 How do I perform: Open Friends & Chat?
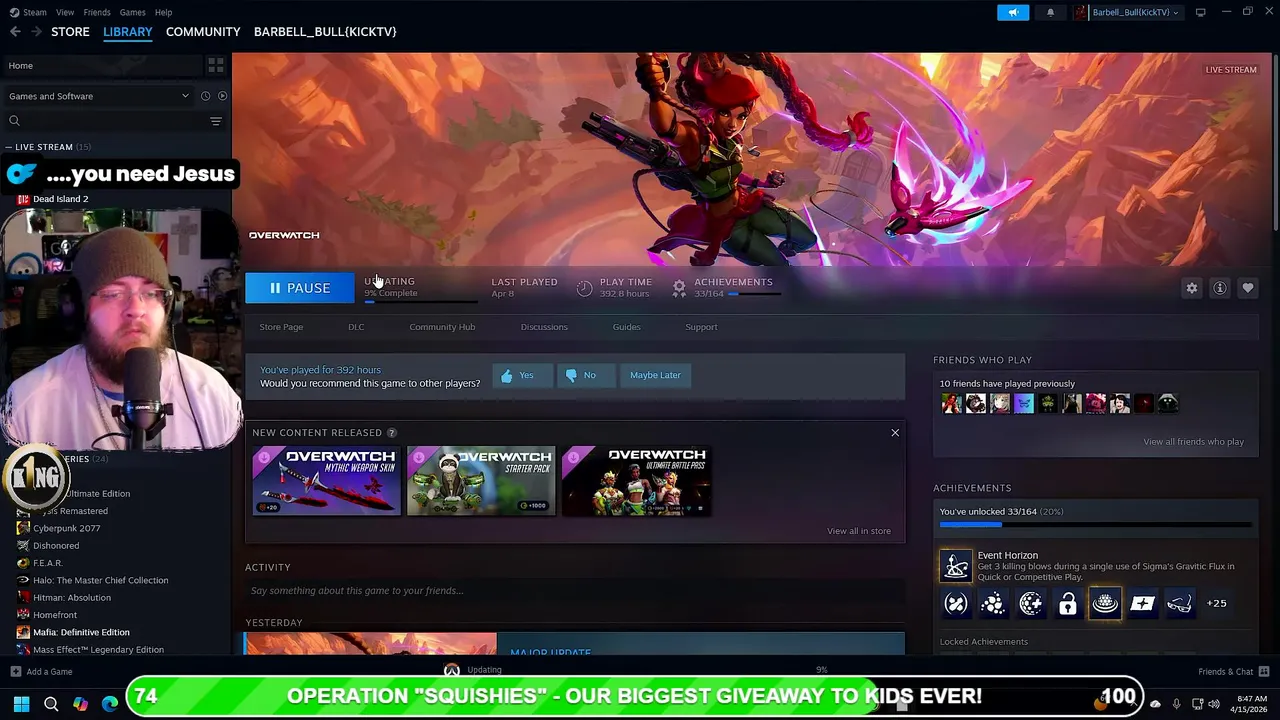(1233, 672)
